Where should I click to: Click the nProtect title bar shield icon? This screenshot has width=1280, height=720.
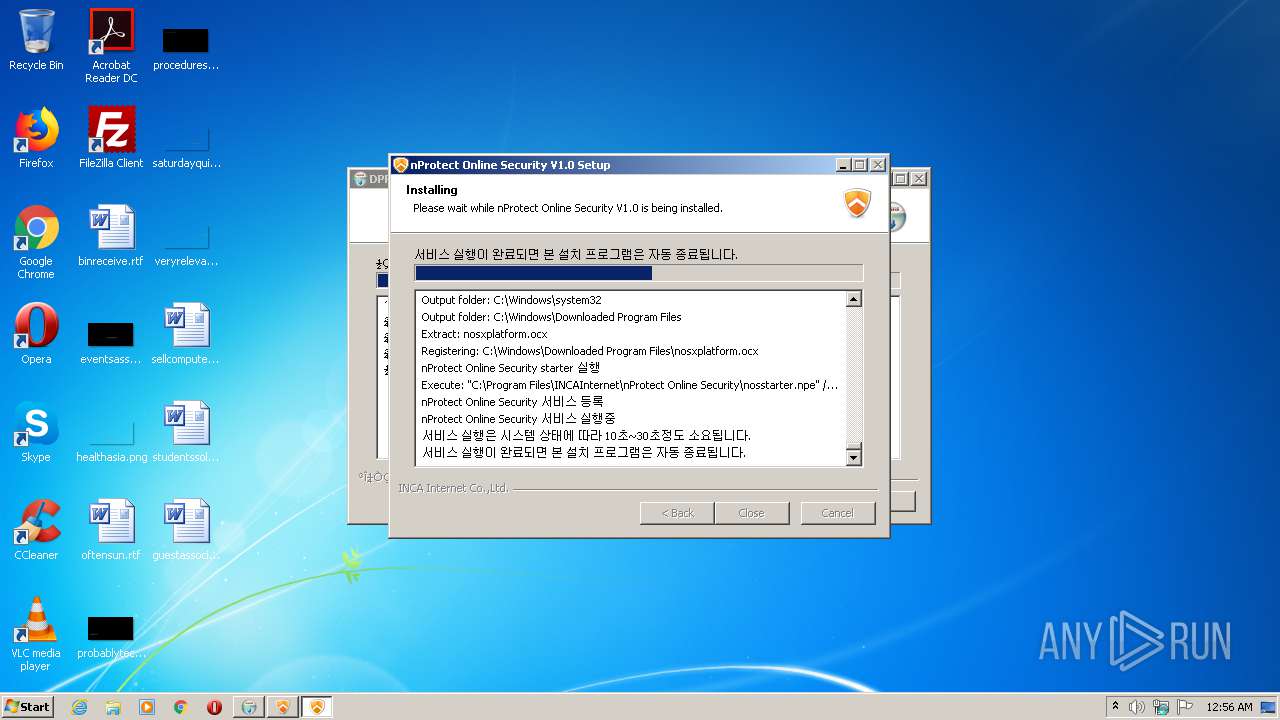click(x=401, y=165)
